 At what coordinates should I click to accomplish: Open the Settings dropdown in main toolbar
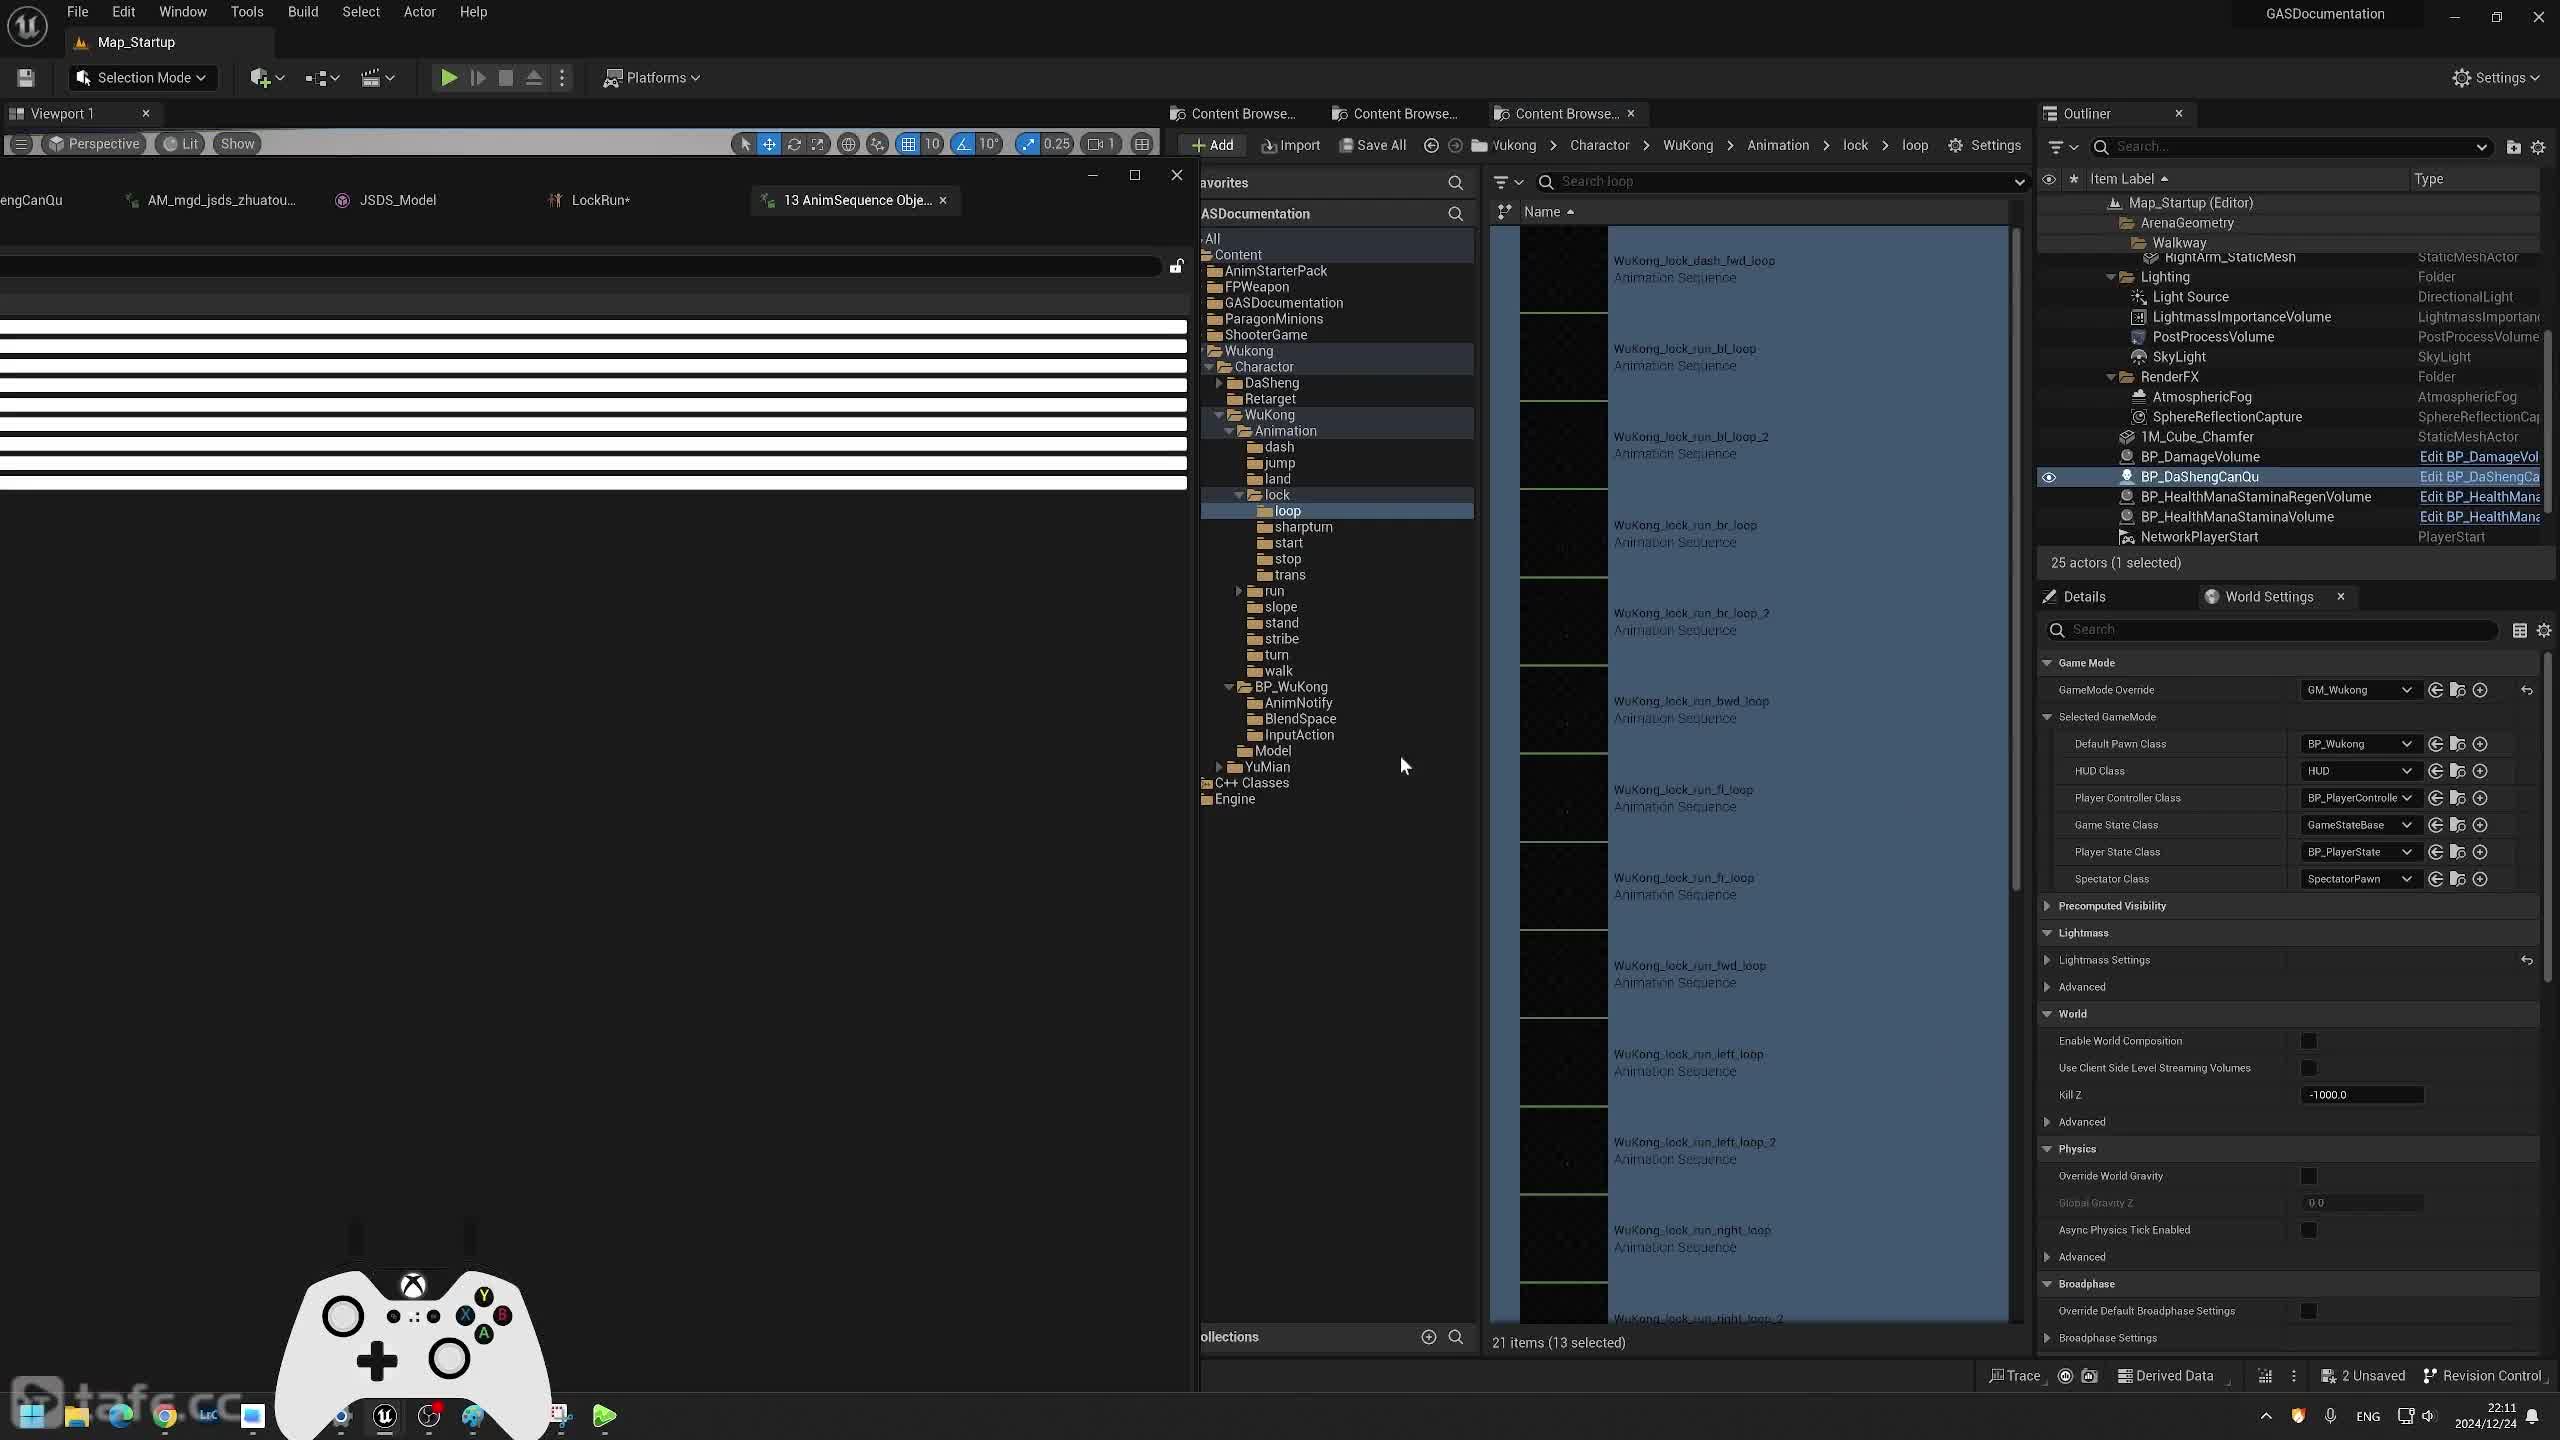point(2496,78)
